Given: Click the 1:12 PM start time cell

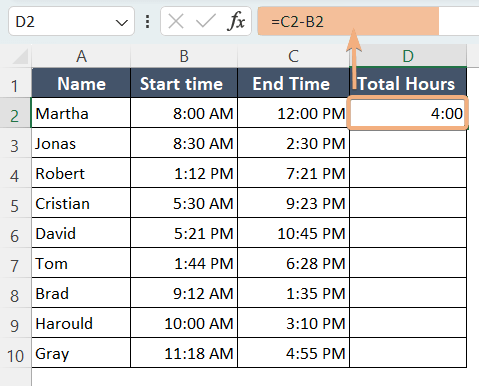Looking at the screenshot, I should (184, 173).
